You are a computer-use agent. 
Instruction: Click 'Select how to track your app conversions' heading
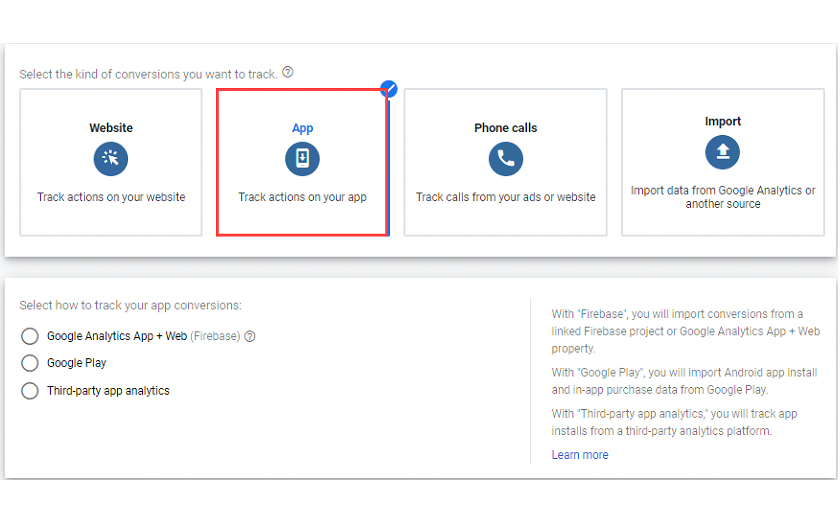131,305
